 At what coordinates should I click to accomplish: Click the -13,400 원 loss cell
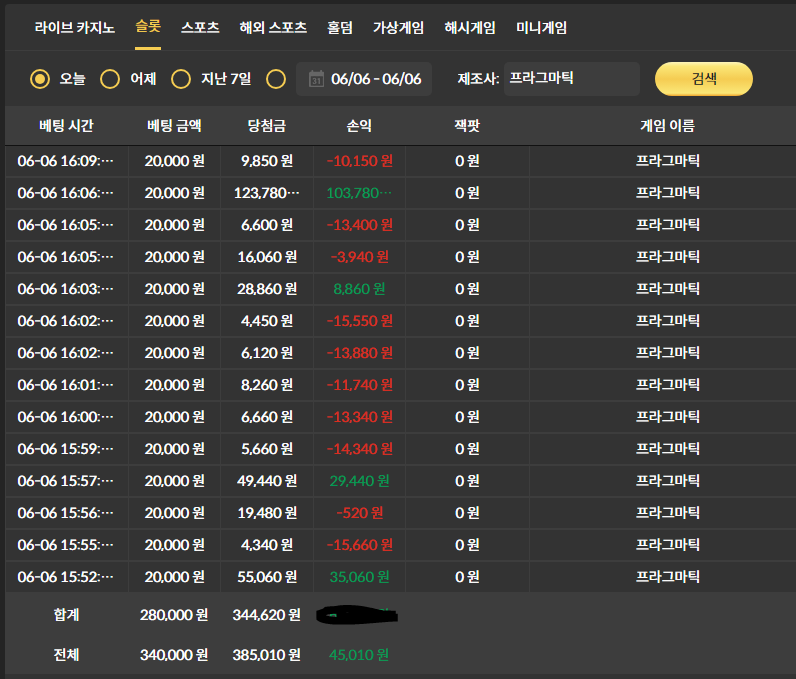click(x=359, y=225)
